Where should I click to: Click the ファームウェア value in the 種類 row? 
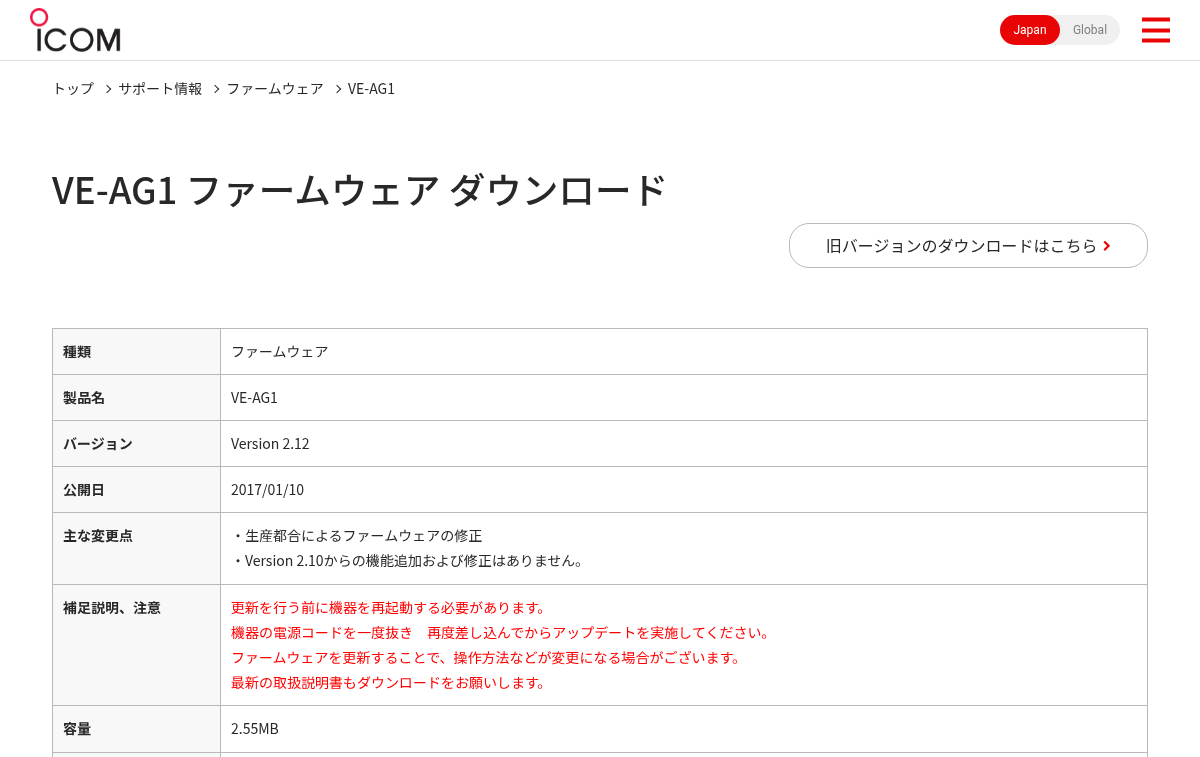coord(279,352)
